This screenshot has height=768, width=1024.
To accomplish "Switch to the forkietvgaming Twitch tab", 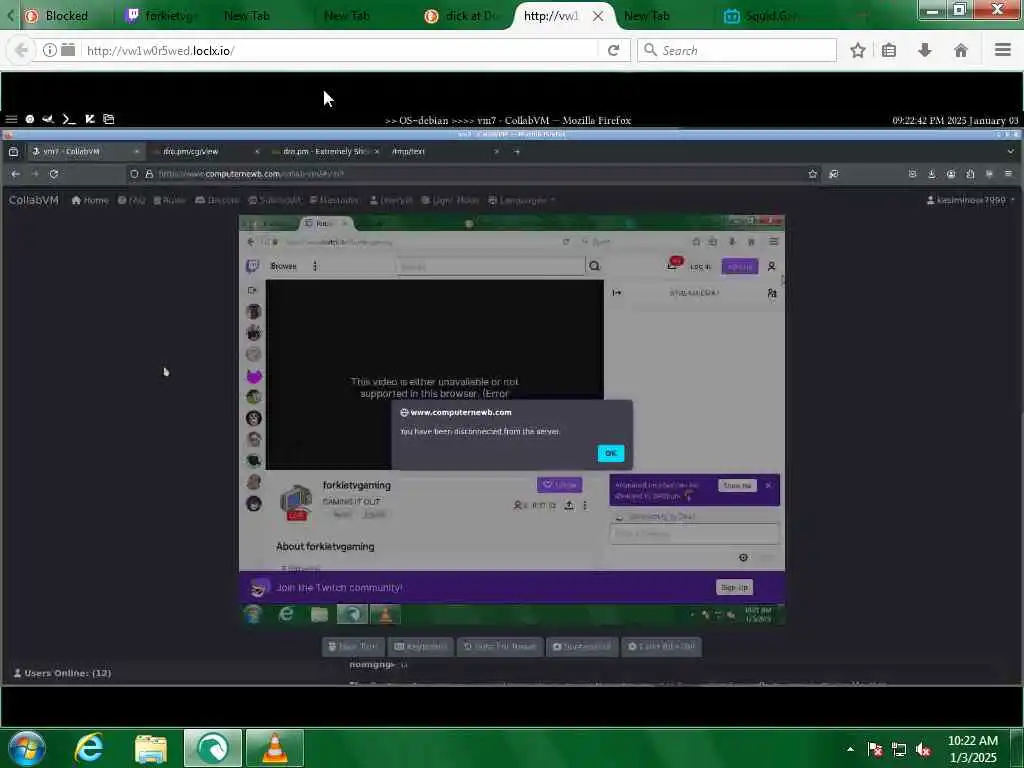I will point(163,16).
